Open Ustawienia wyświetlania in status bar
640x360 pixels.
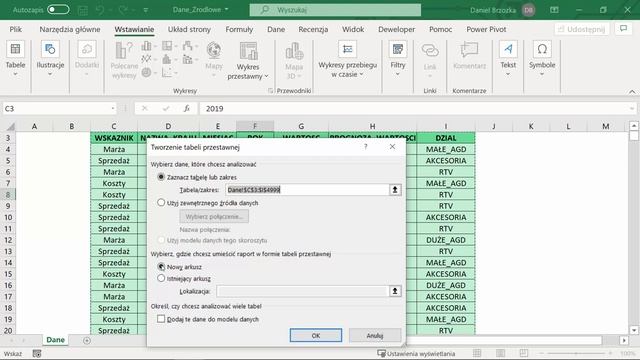click(x=416, y=353)
